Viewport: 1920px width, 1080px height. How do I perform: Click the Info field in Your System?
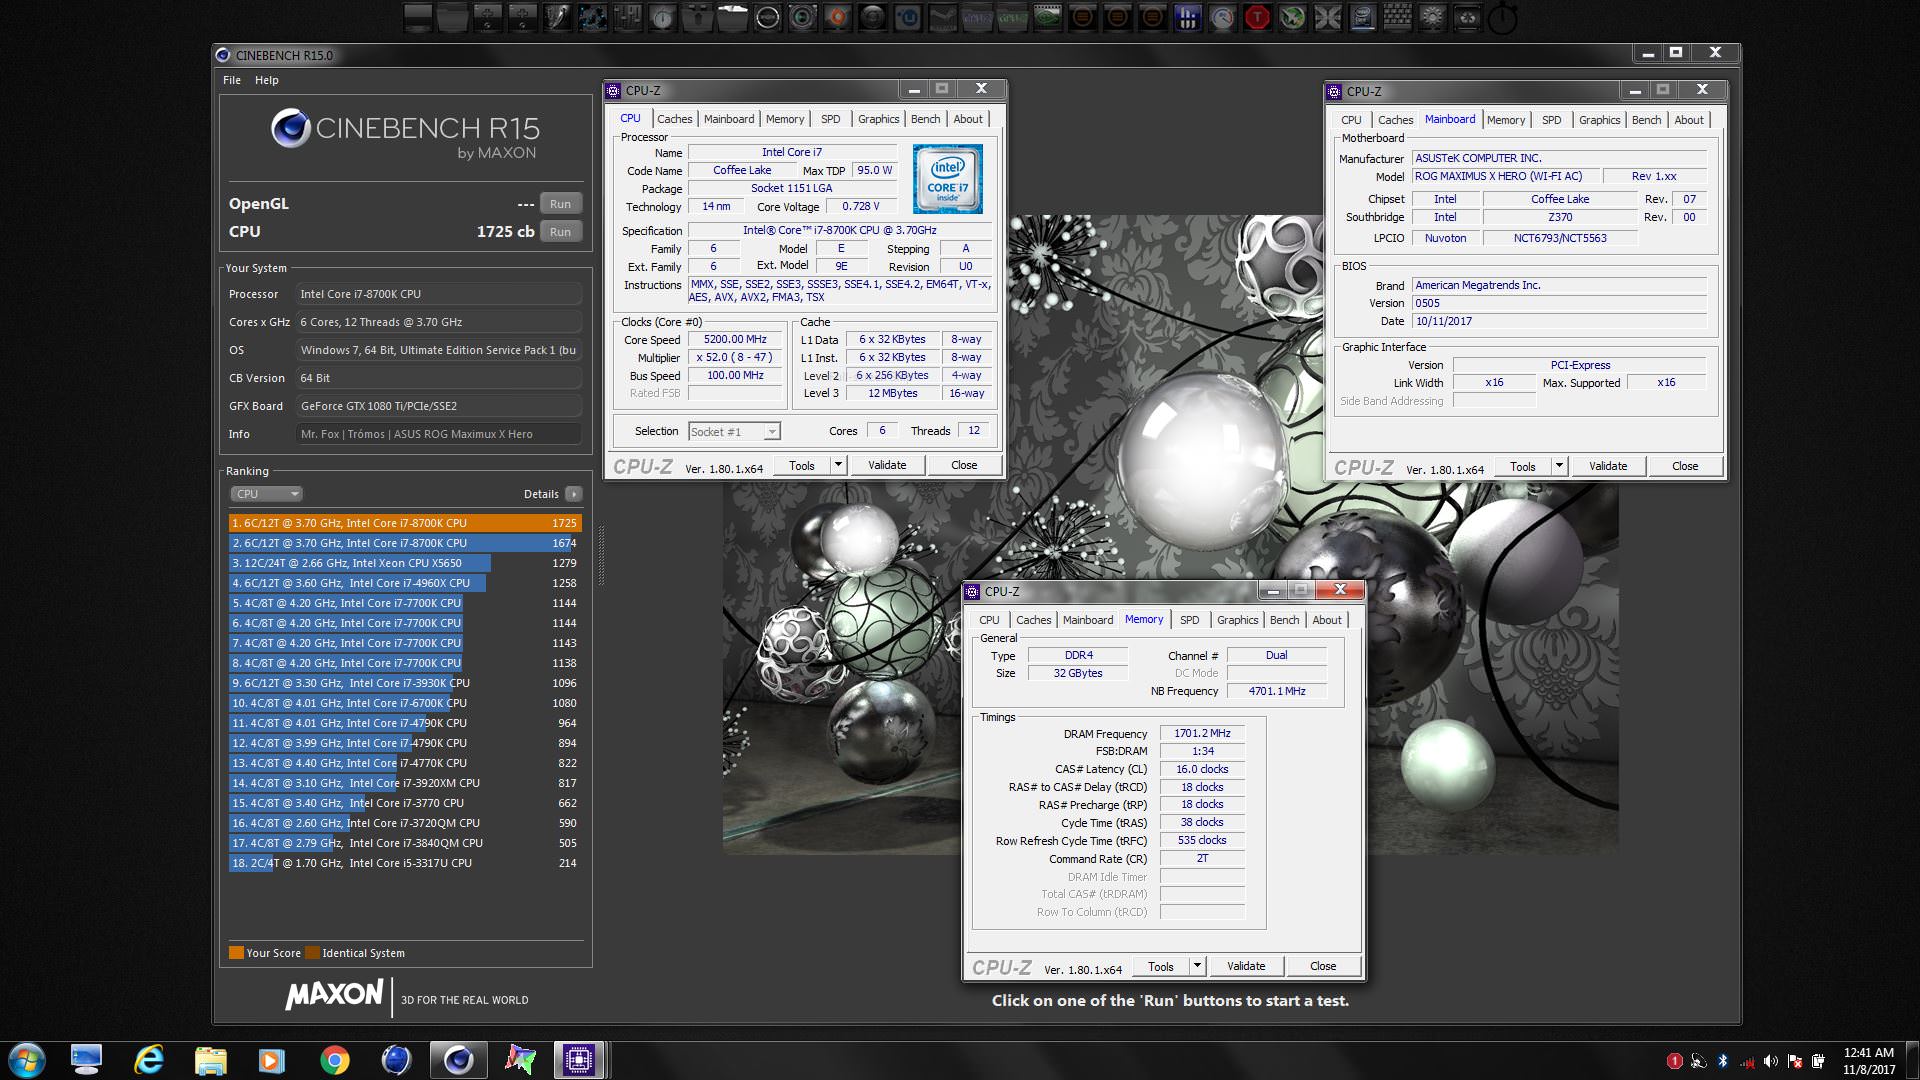point(438,434)
